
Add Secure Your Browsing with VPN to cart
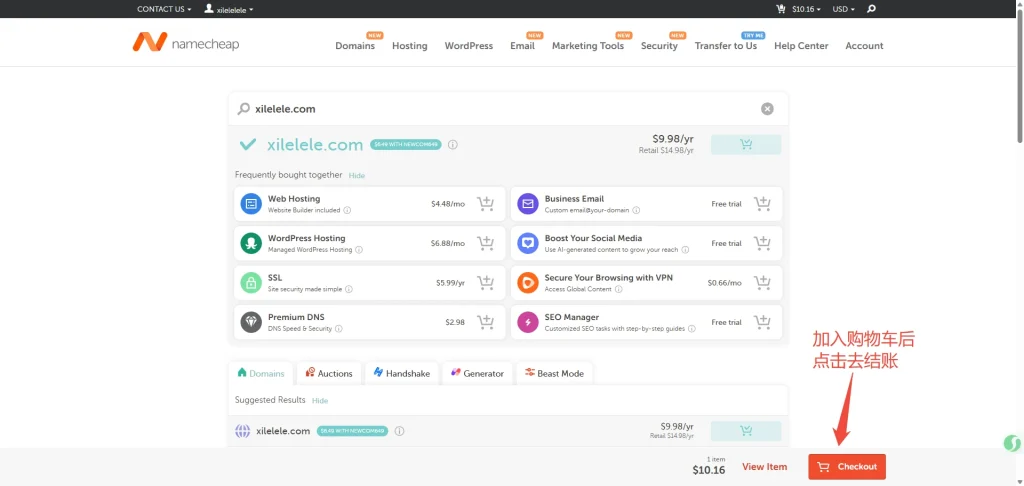tap(762, 283)
